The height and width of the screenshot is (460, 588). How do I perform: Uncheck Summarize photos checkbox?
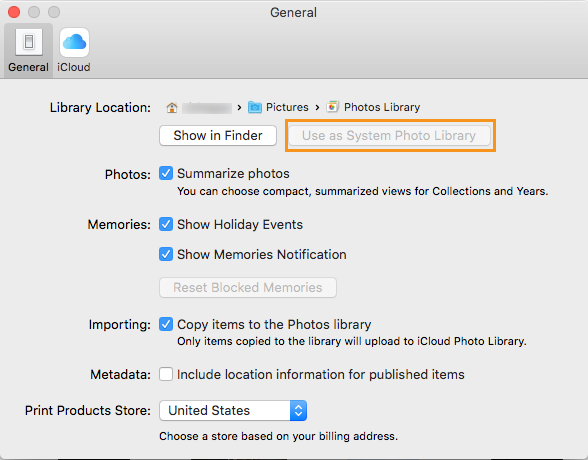tap(166, 174)
